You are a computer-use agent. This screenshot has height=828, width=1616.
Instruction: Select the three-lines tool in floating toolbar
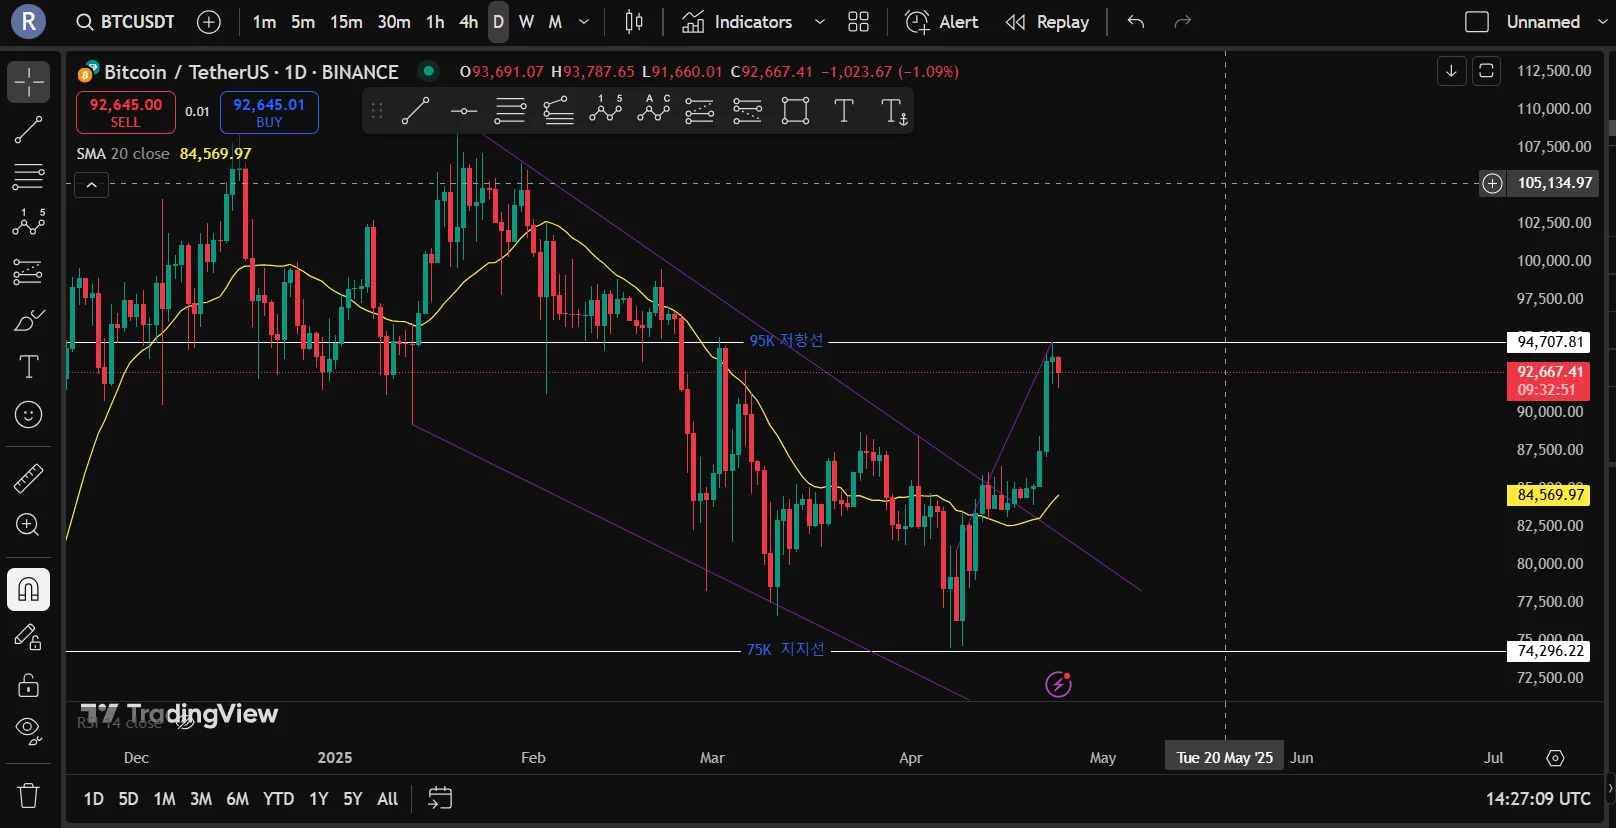(510, 111)
